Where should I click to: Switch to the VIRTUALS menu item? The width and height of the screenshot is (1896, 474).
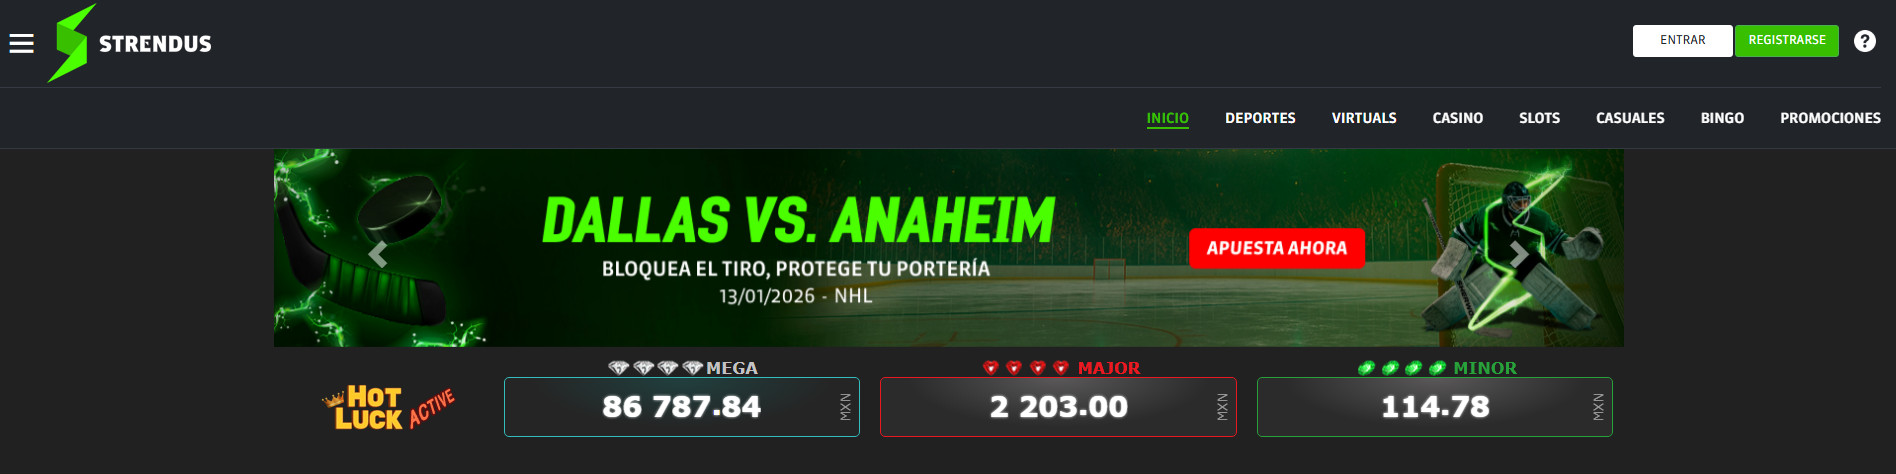[1363, 118]
